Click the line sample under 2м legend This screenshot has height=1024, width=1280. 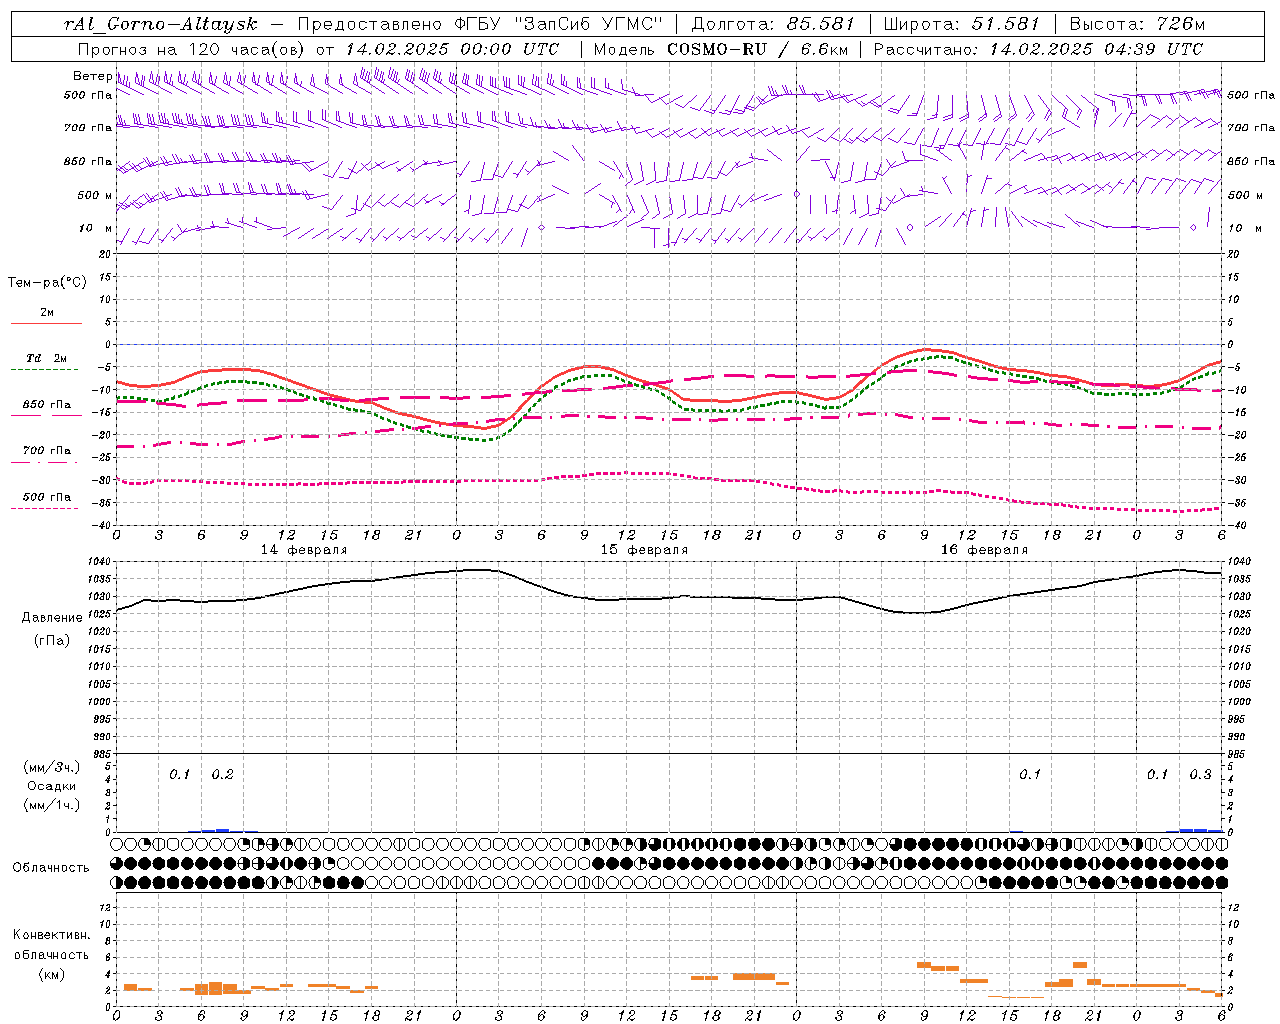[45, 323]
